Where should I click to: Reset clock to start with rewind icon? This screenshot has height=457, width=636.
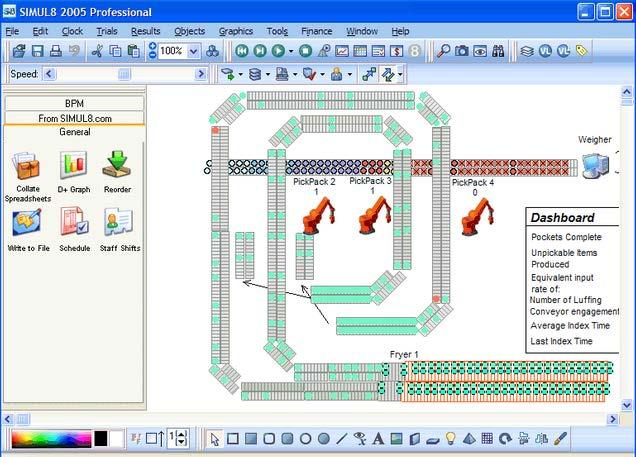242,51
